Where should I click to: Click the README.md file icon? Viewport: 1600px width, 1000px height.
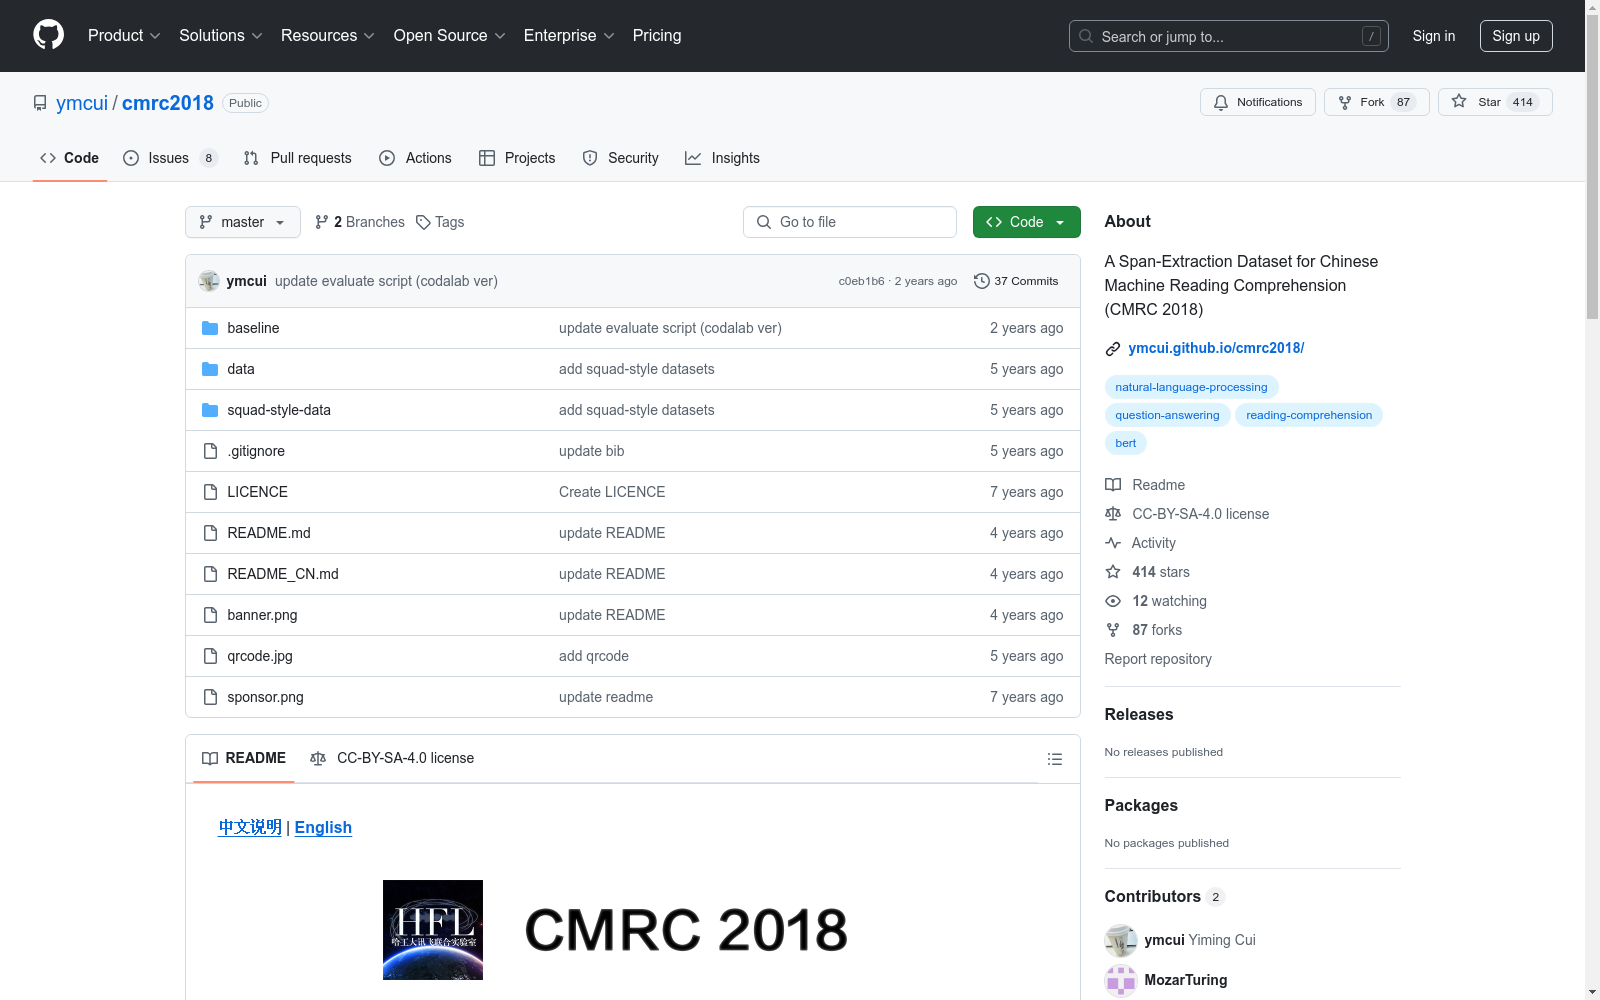tap(210, 533)
